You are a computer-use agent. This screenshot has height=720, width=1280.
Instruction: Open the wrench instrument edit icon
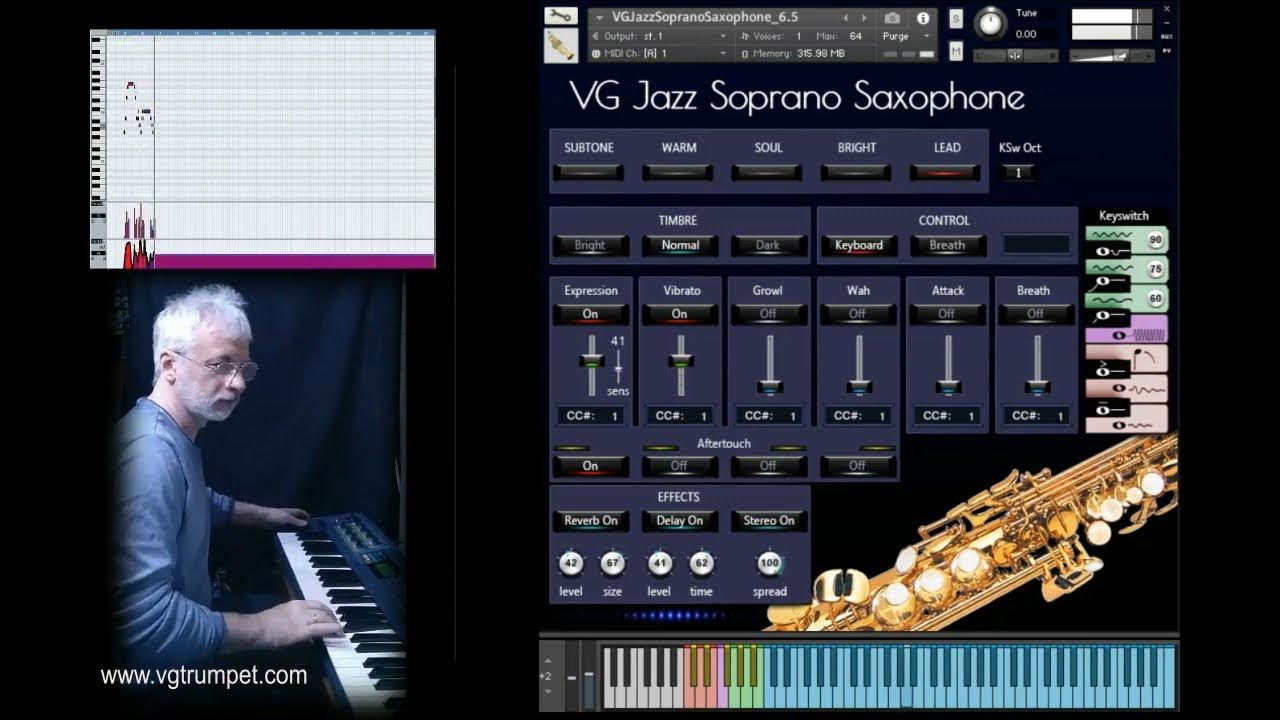click(560, 16)
